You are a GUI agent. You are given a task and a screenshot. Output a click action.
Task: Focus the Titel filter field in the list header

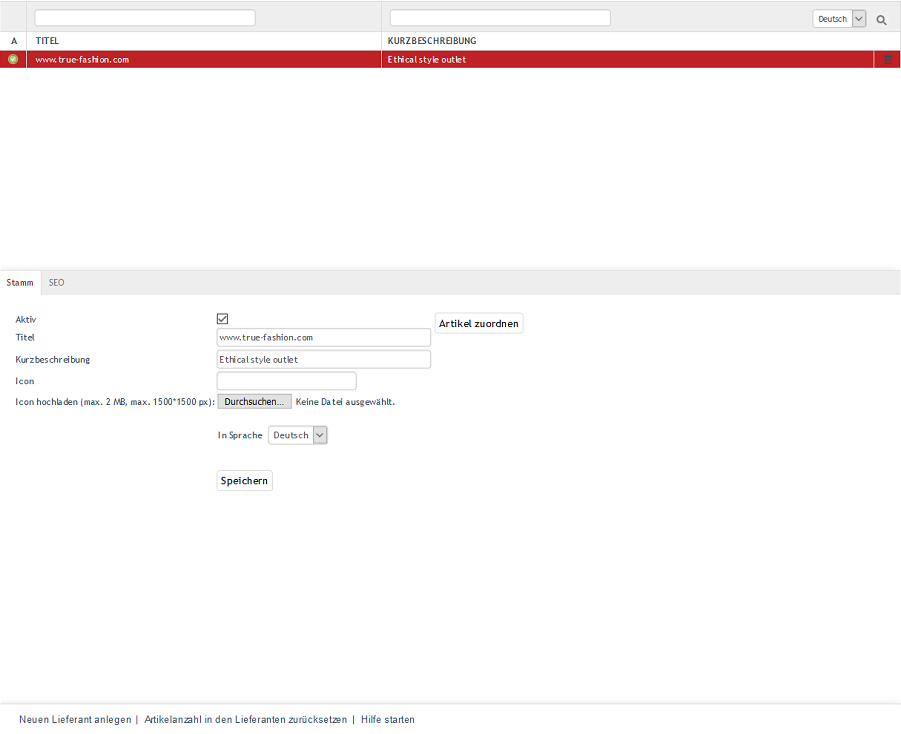coord(145,18)
